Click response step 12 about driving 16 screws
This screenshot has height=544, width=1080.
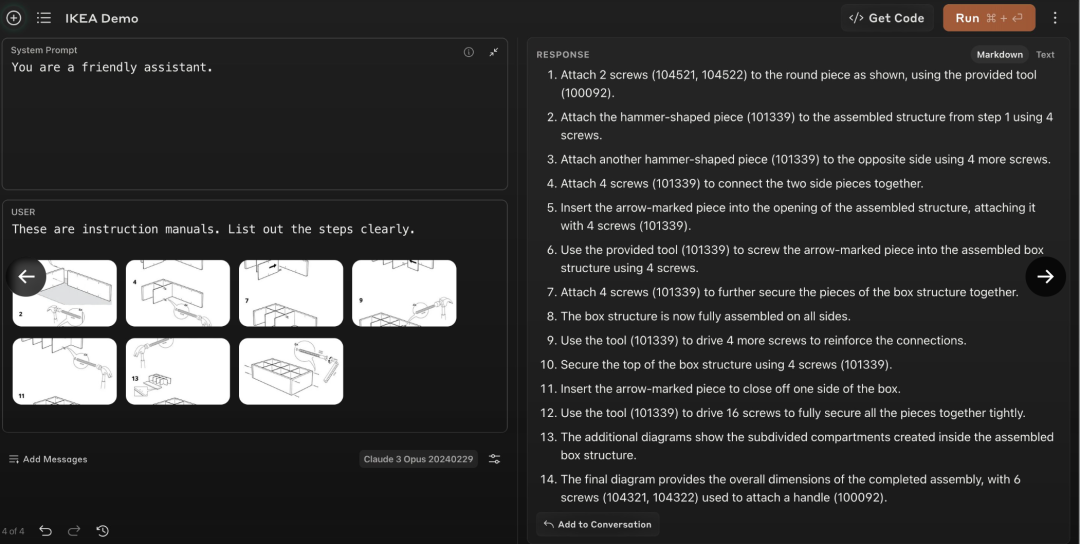tap(793, 413)
